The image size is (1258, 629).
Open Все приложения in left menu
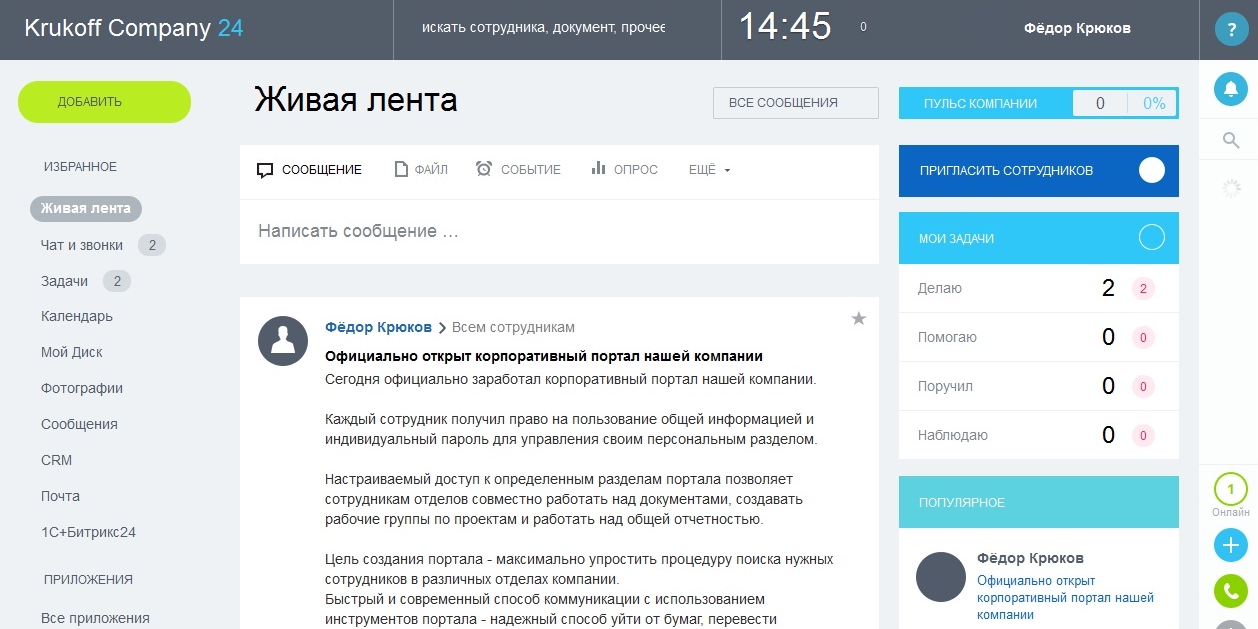95,618
